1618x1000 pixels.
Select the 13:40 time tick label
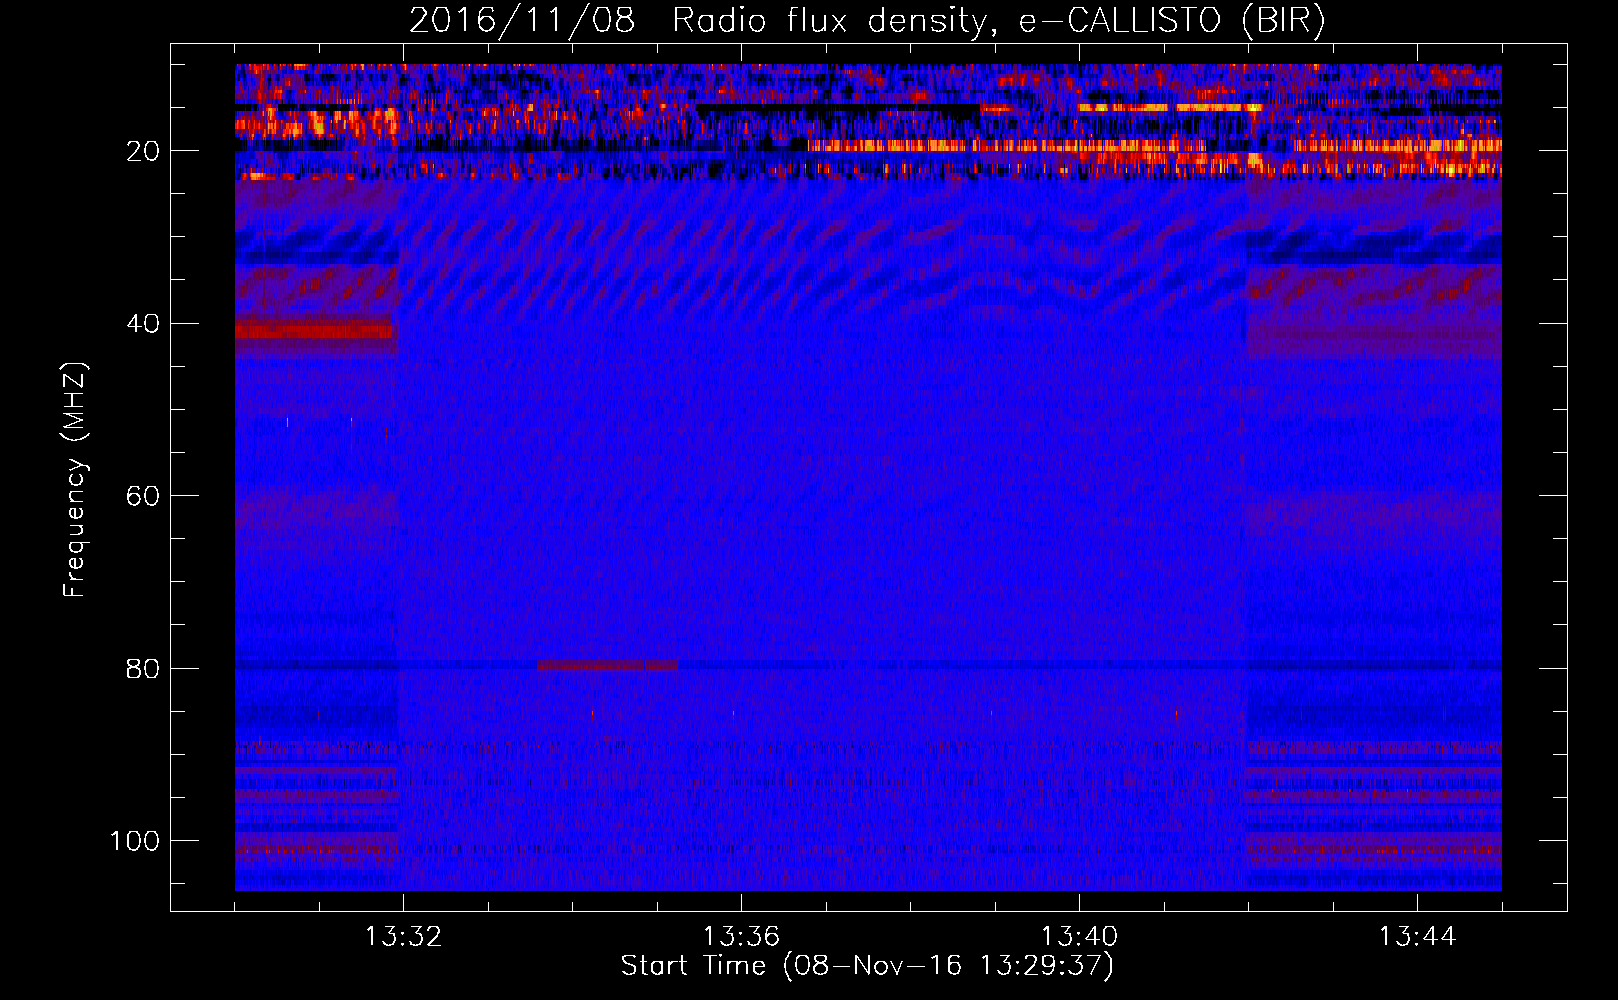point(1079,937)
